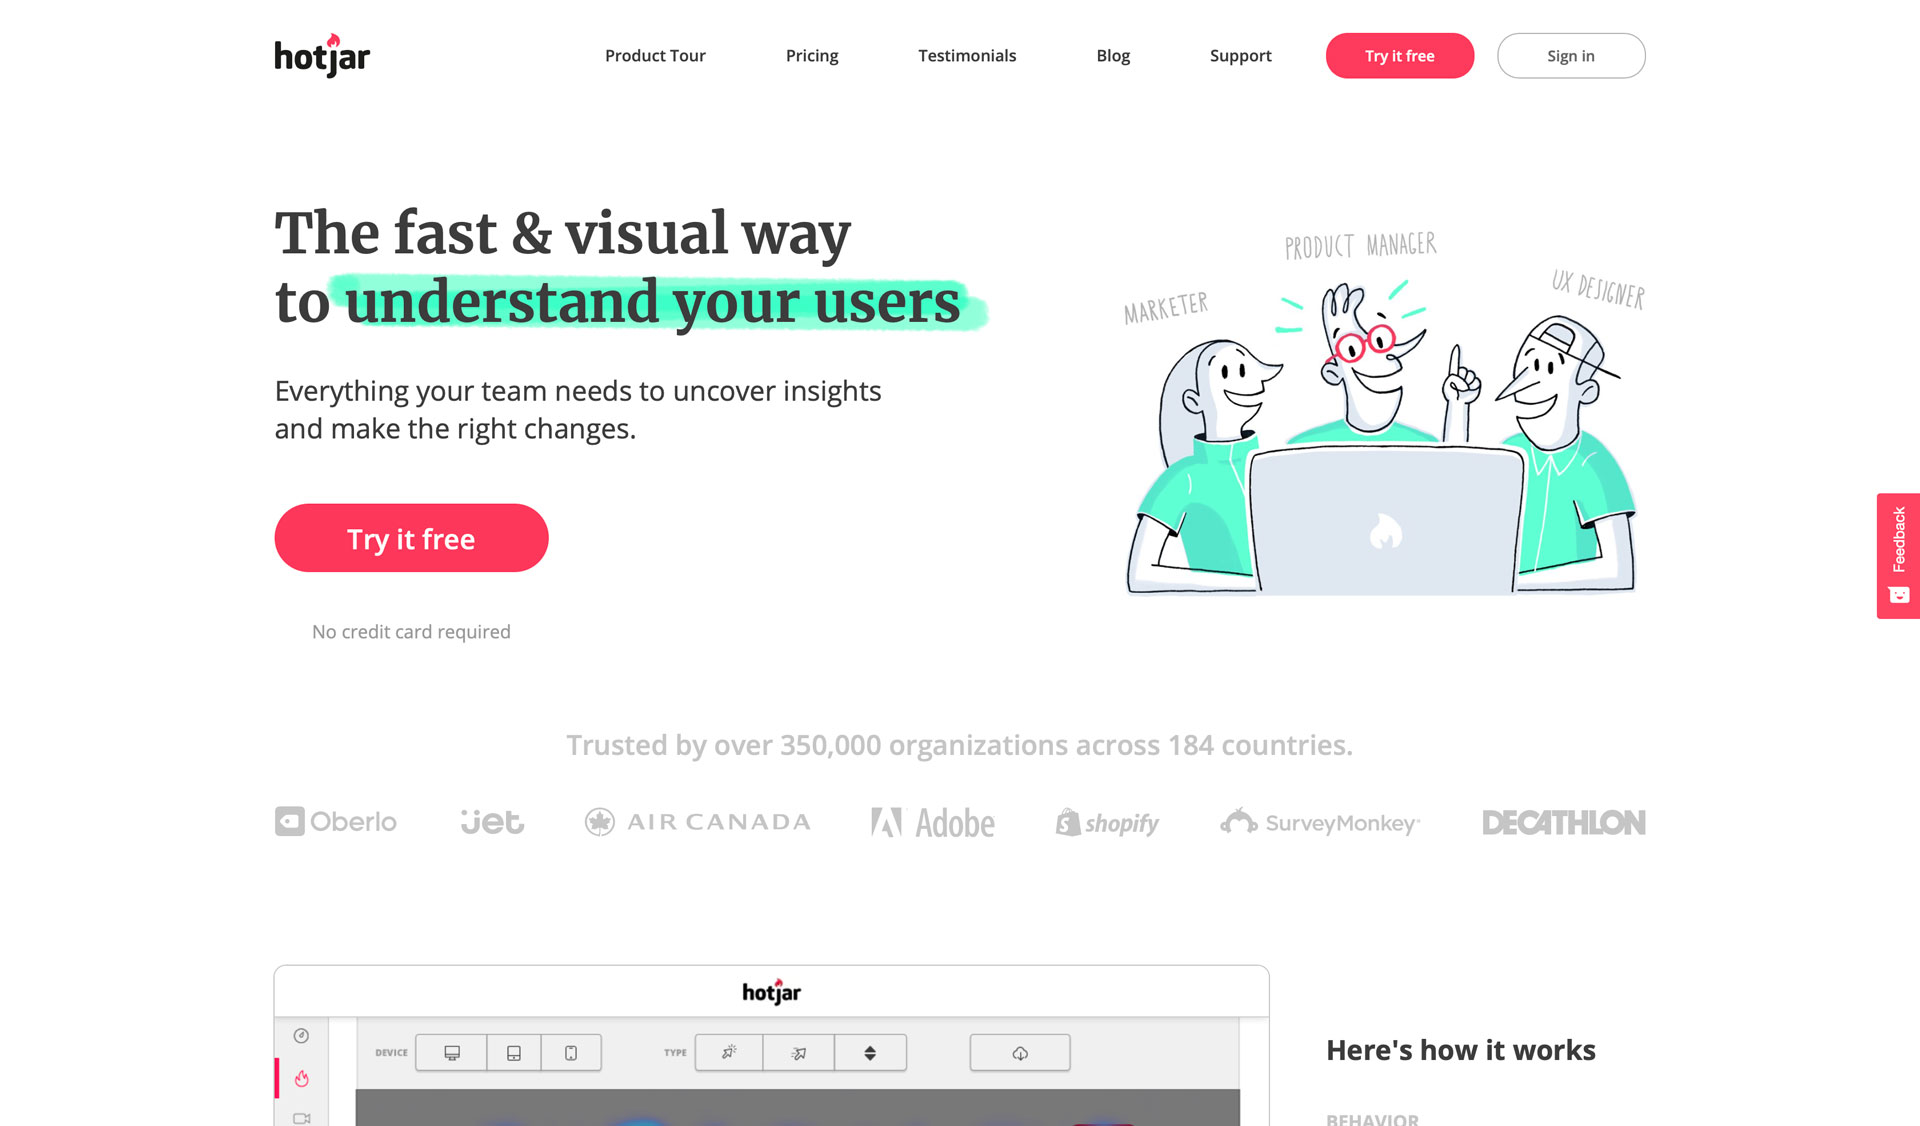Select the desktop device icon

452,1053
